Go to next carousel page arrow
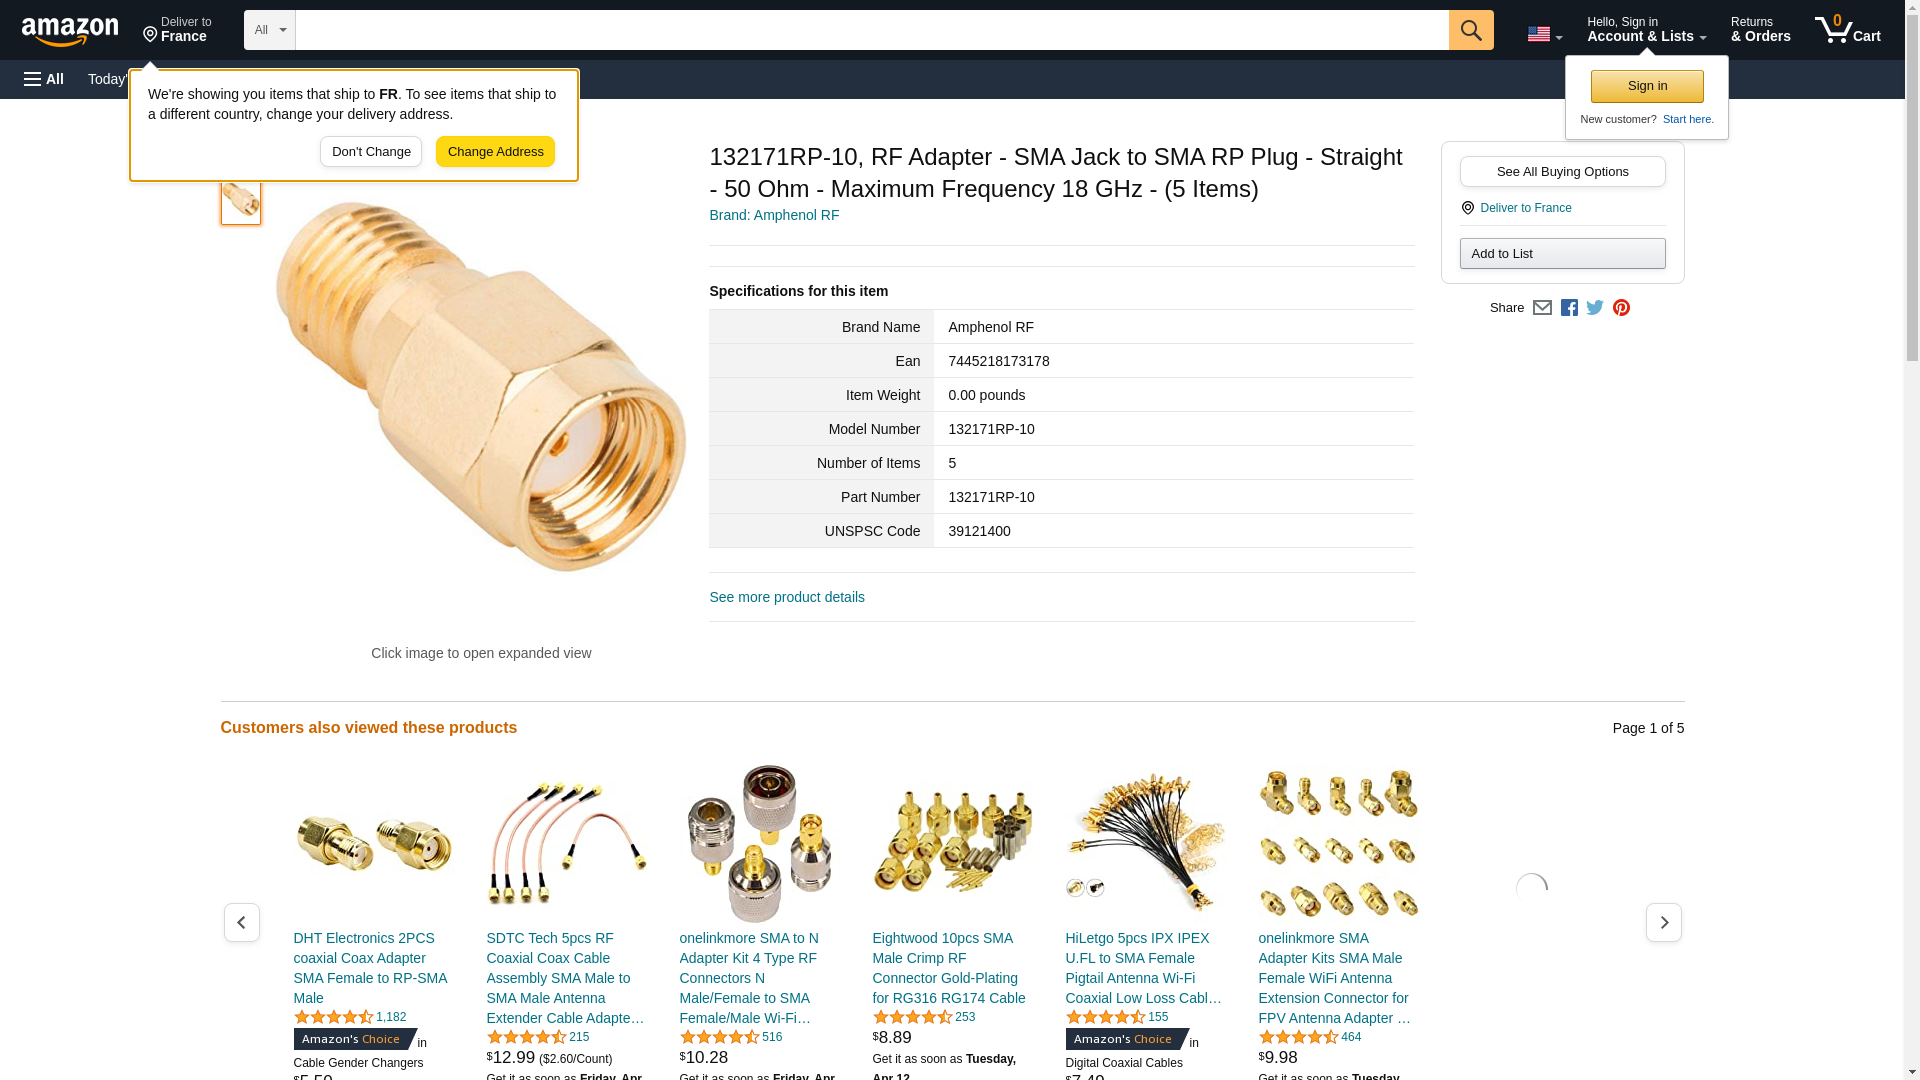The image size is (1920, 1080). tap(1663, 922)
